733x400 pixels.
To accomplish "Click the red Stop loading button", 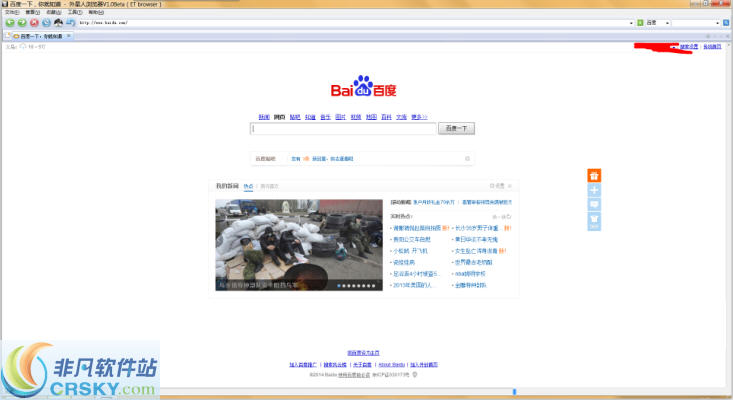I will [x=34, y=22].
